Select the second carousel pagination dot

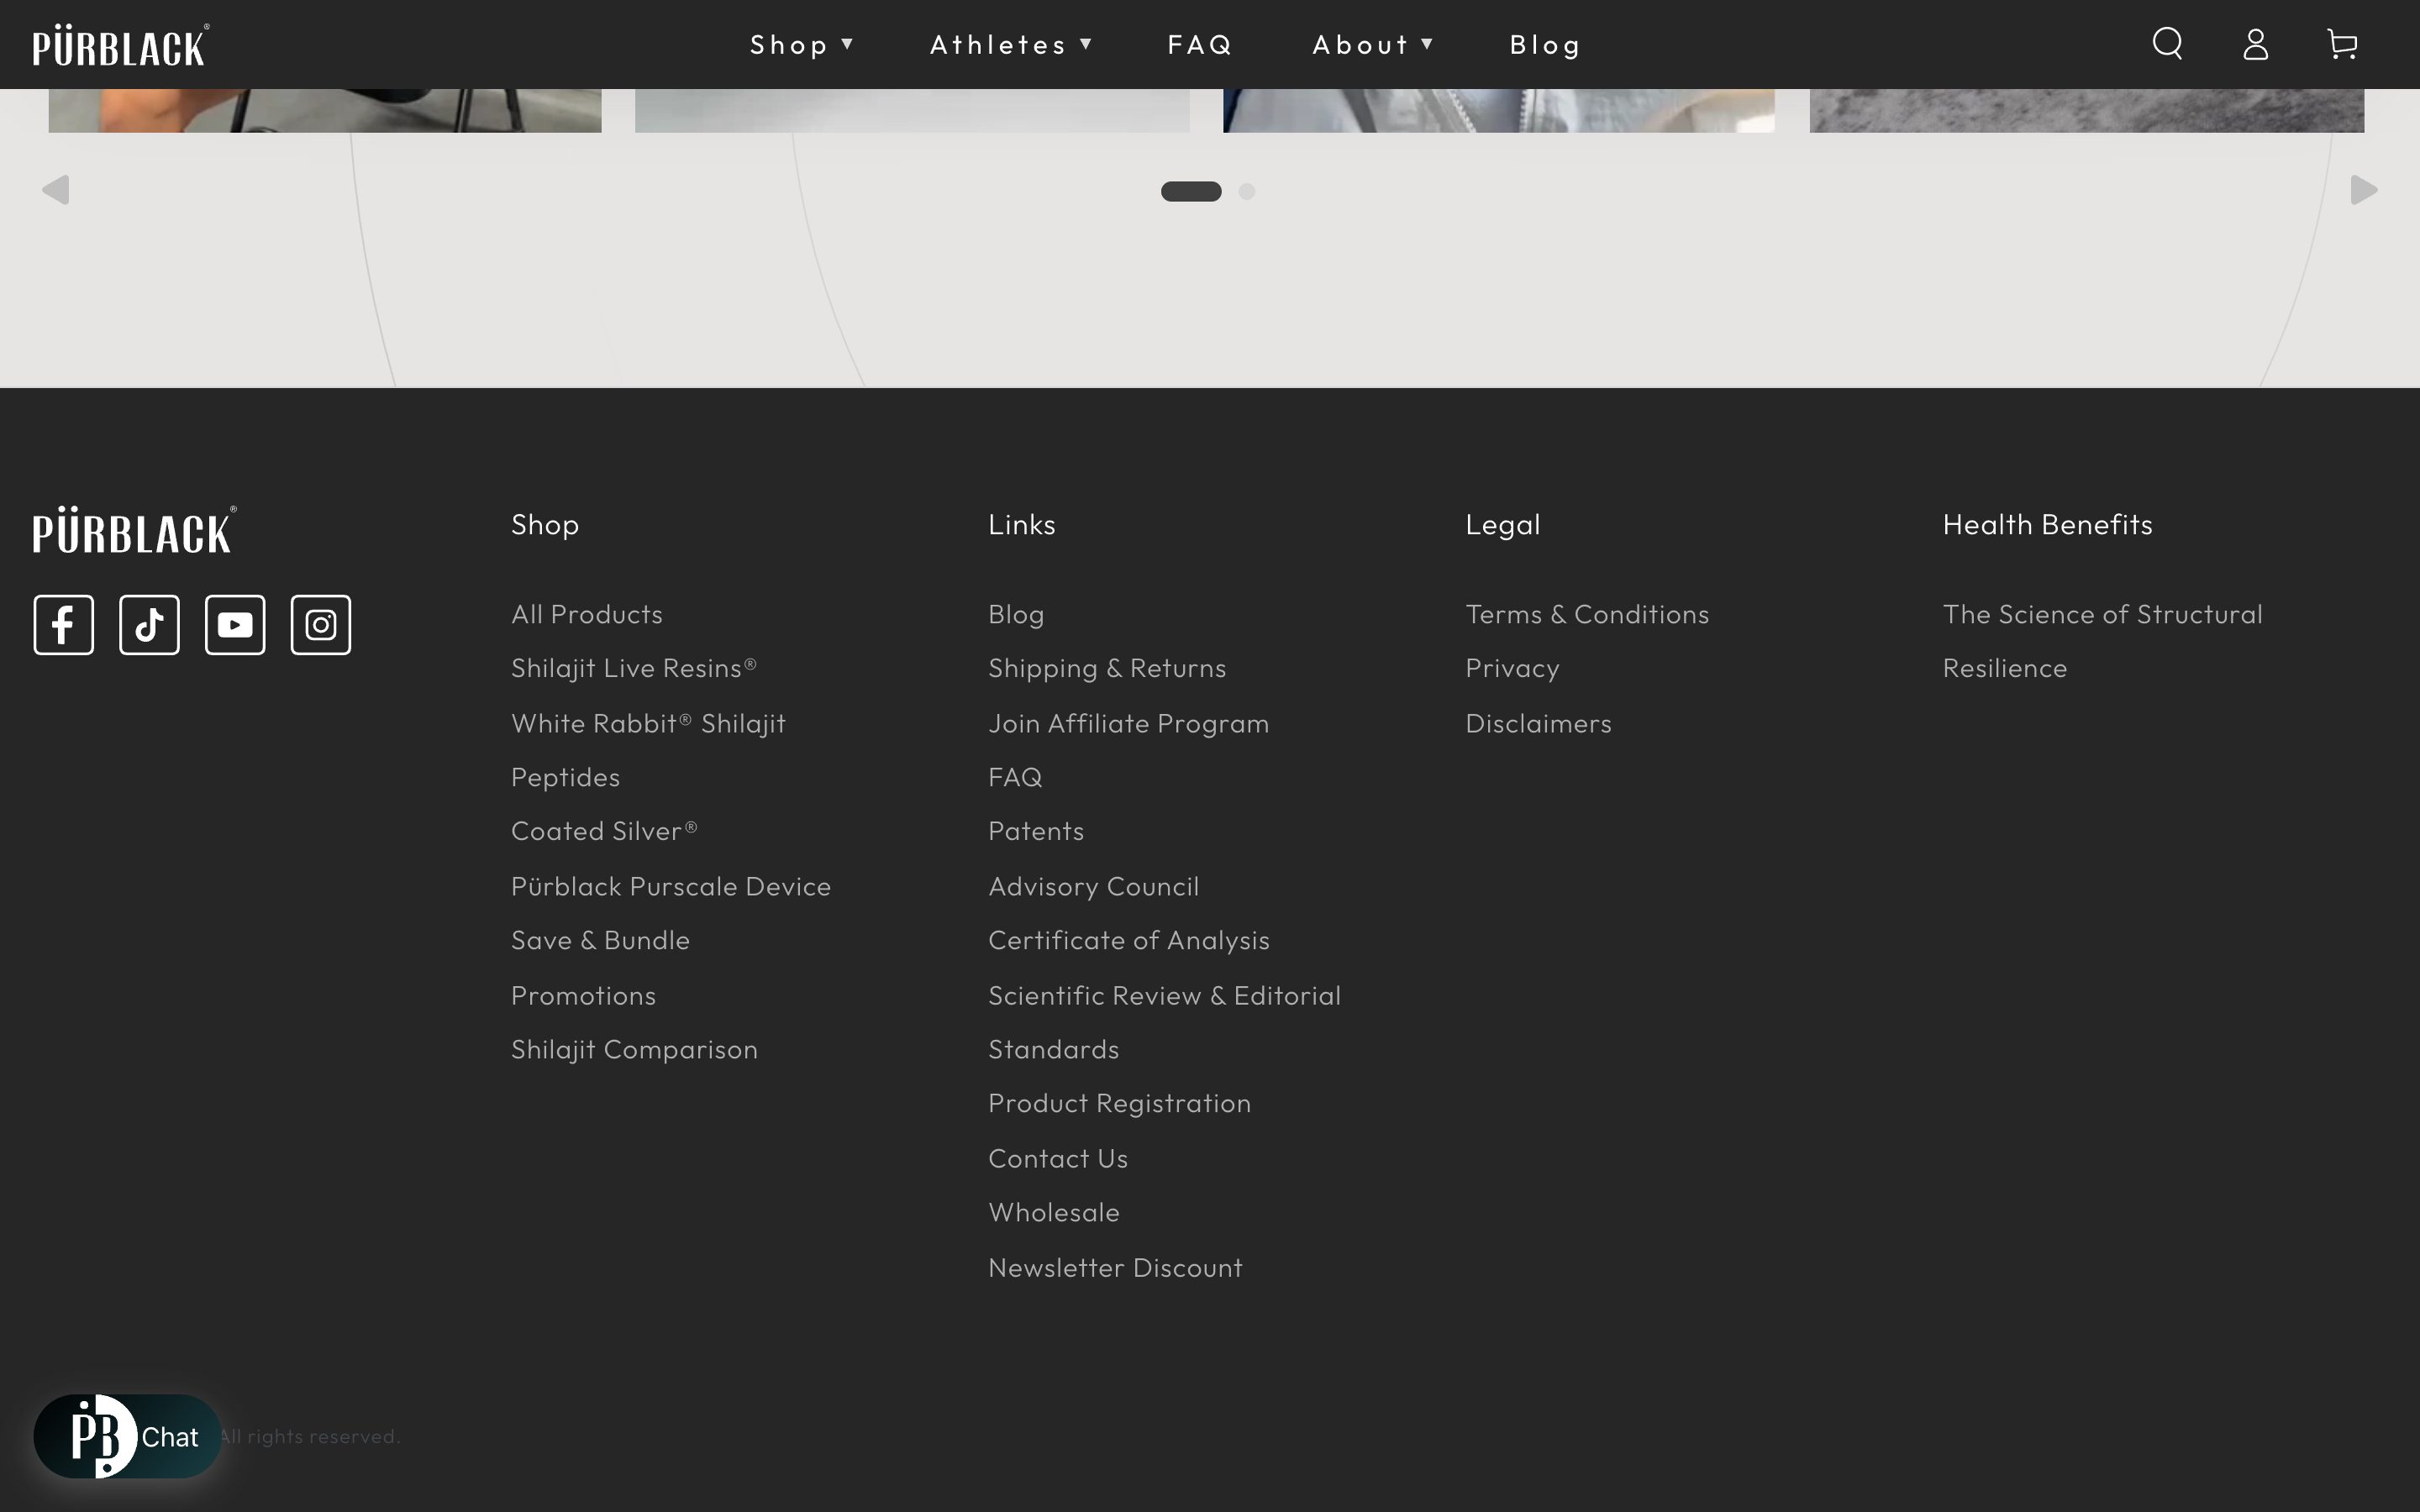(x=1246, y=191)
